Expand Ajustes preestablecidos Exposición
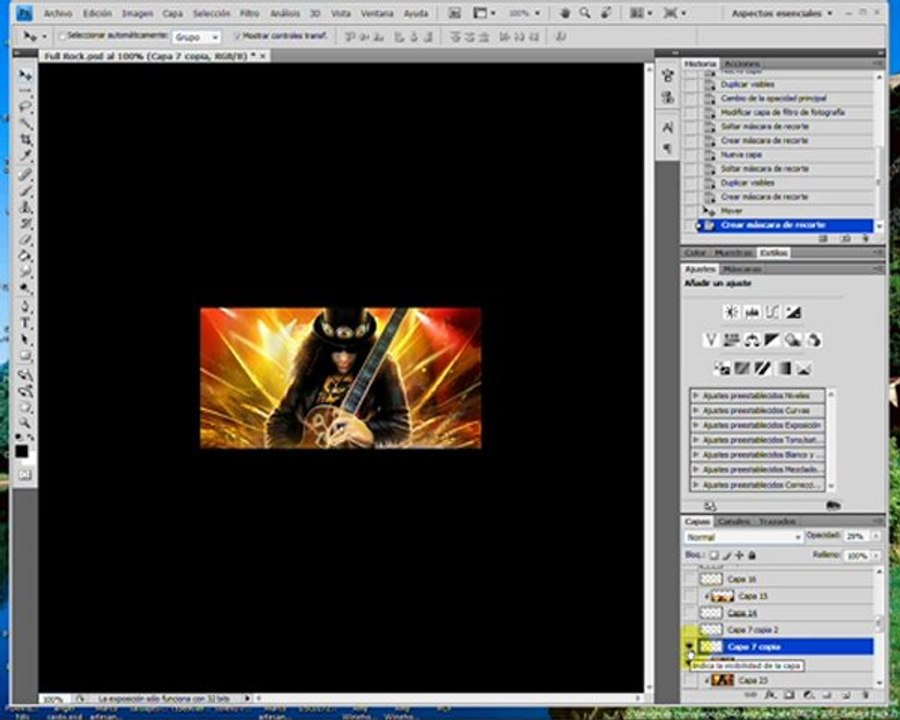 point(696,425)
